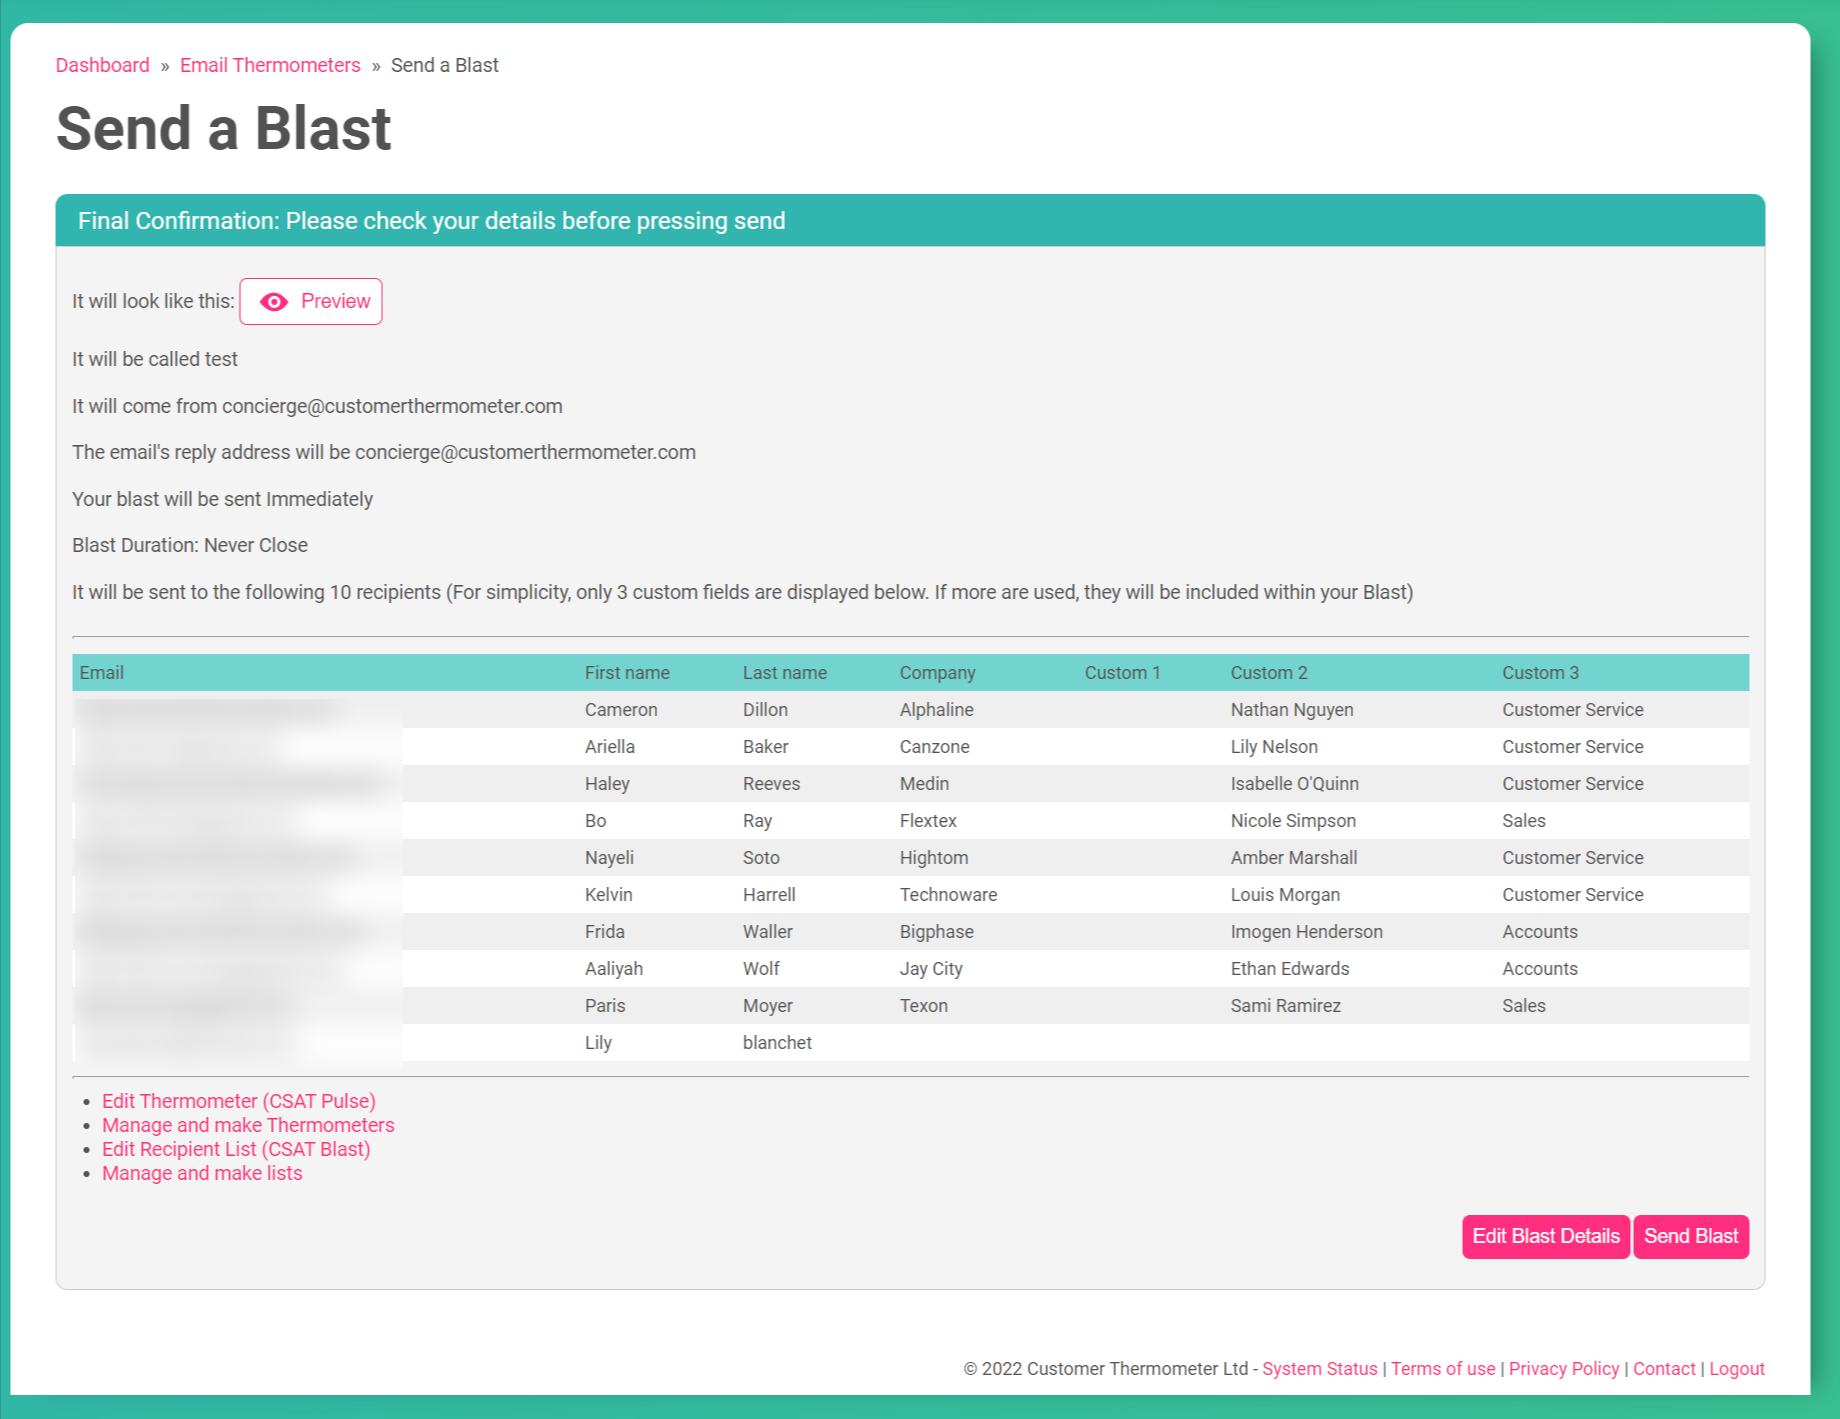The image size is (1840, 1419).
Task: Select company Bigphase cell
Action: click(936, 932)
